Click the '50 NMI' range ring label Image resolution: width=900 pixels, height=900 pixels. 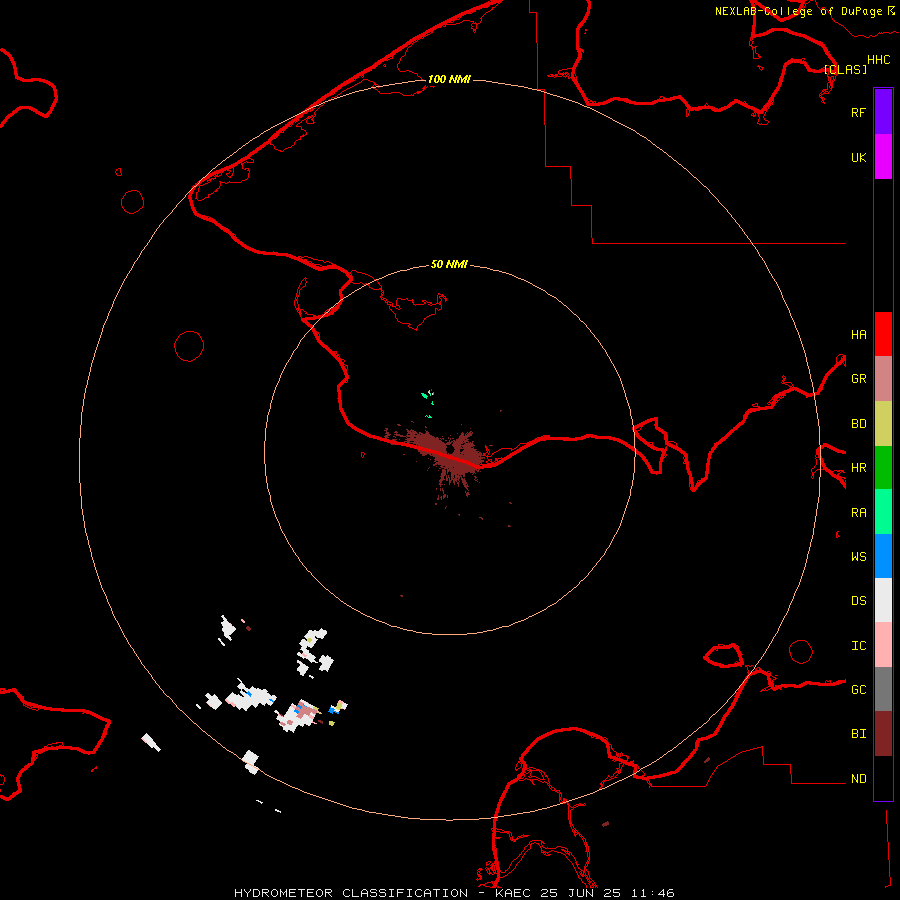pos(449,264)
